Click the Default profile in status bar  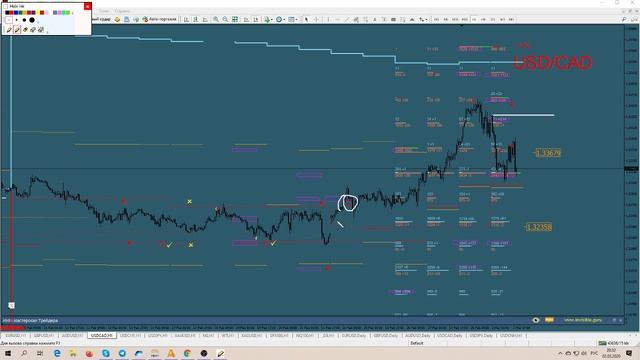(417, 343)
